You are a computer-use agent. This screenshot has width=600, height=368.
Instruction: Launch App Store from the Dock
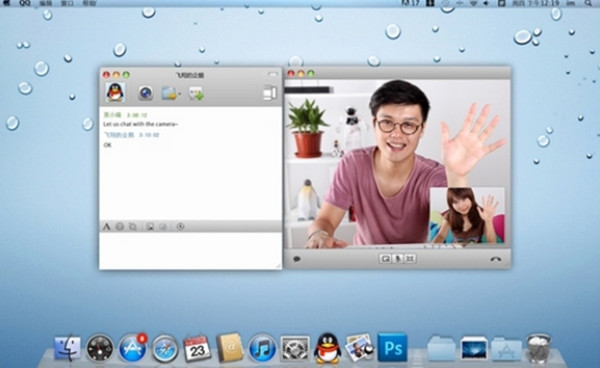pyautogui.click(x=132, y=348)
